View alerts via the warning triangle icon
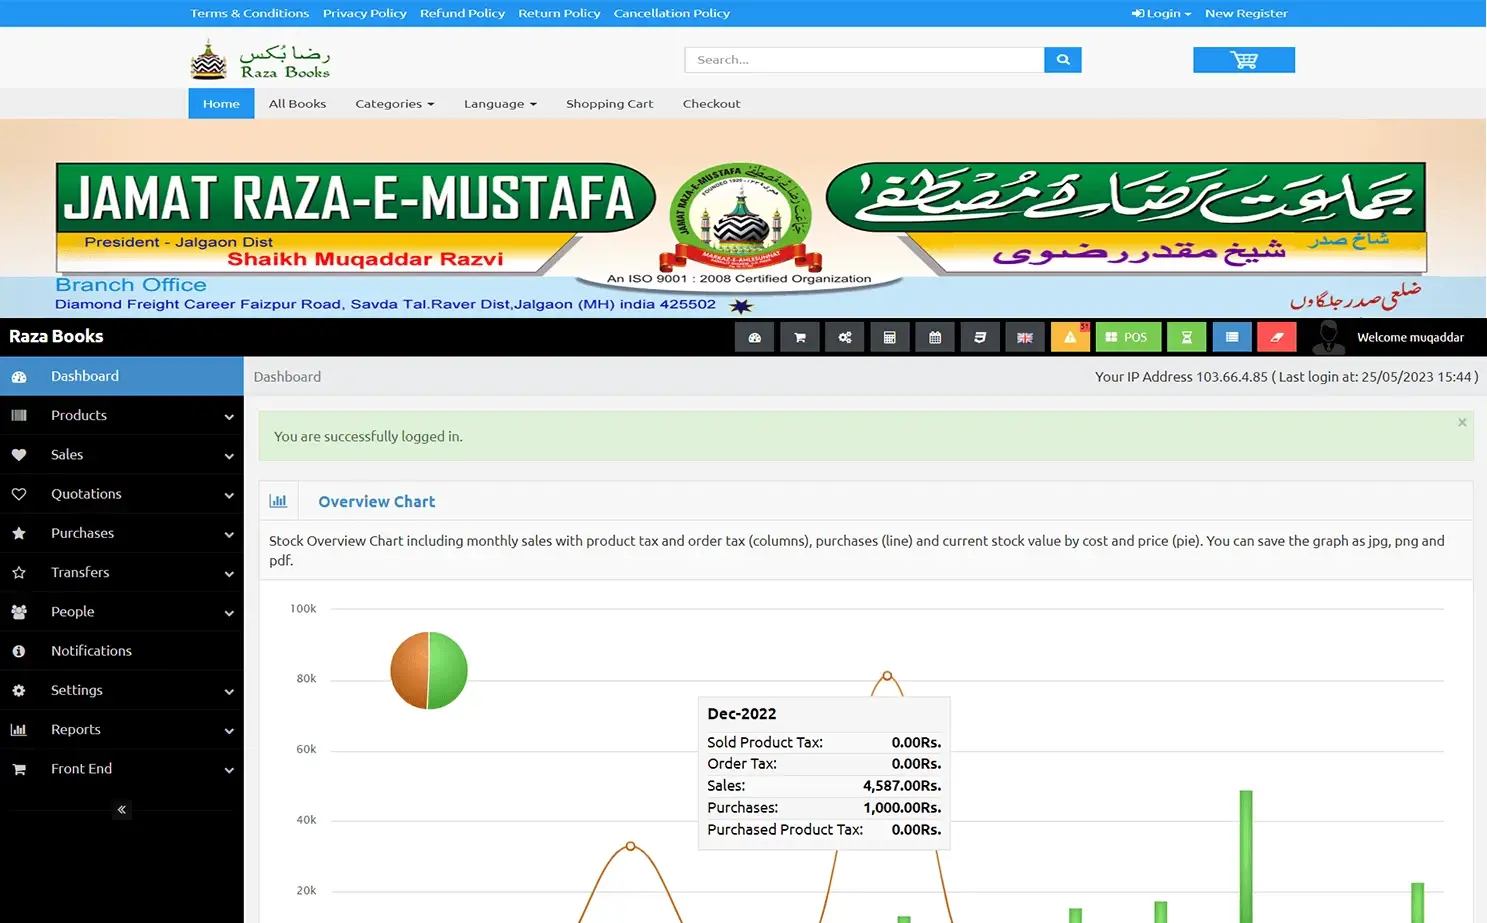Viewport: 1487px width, 923px height. (1070, 337)
